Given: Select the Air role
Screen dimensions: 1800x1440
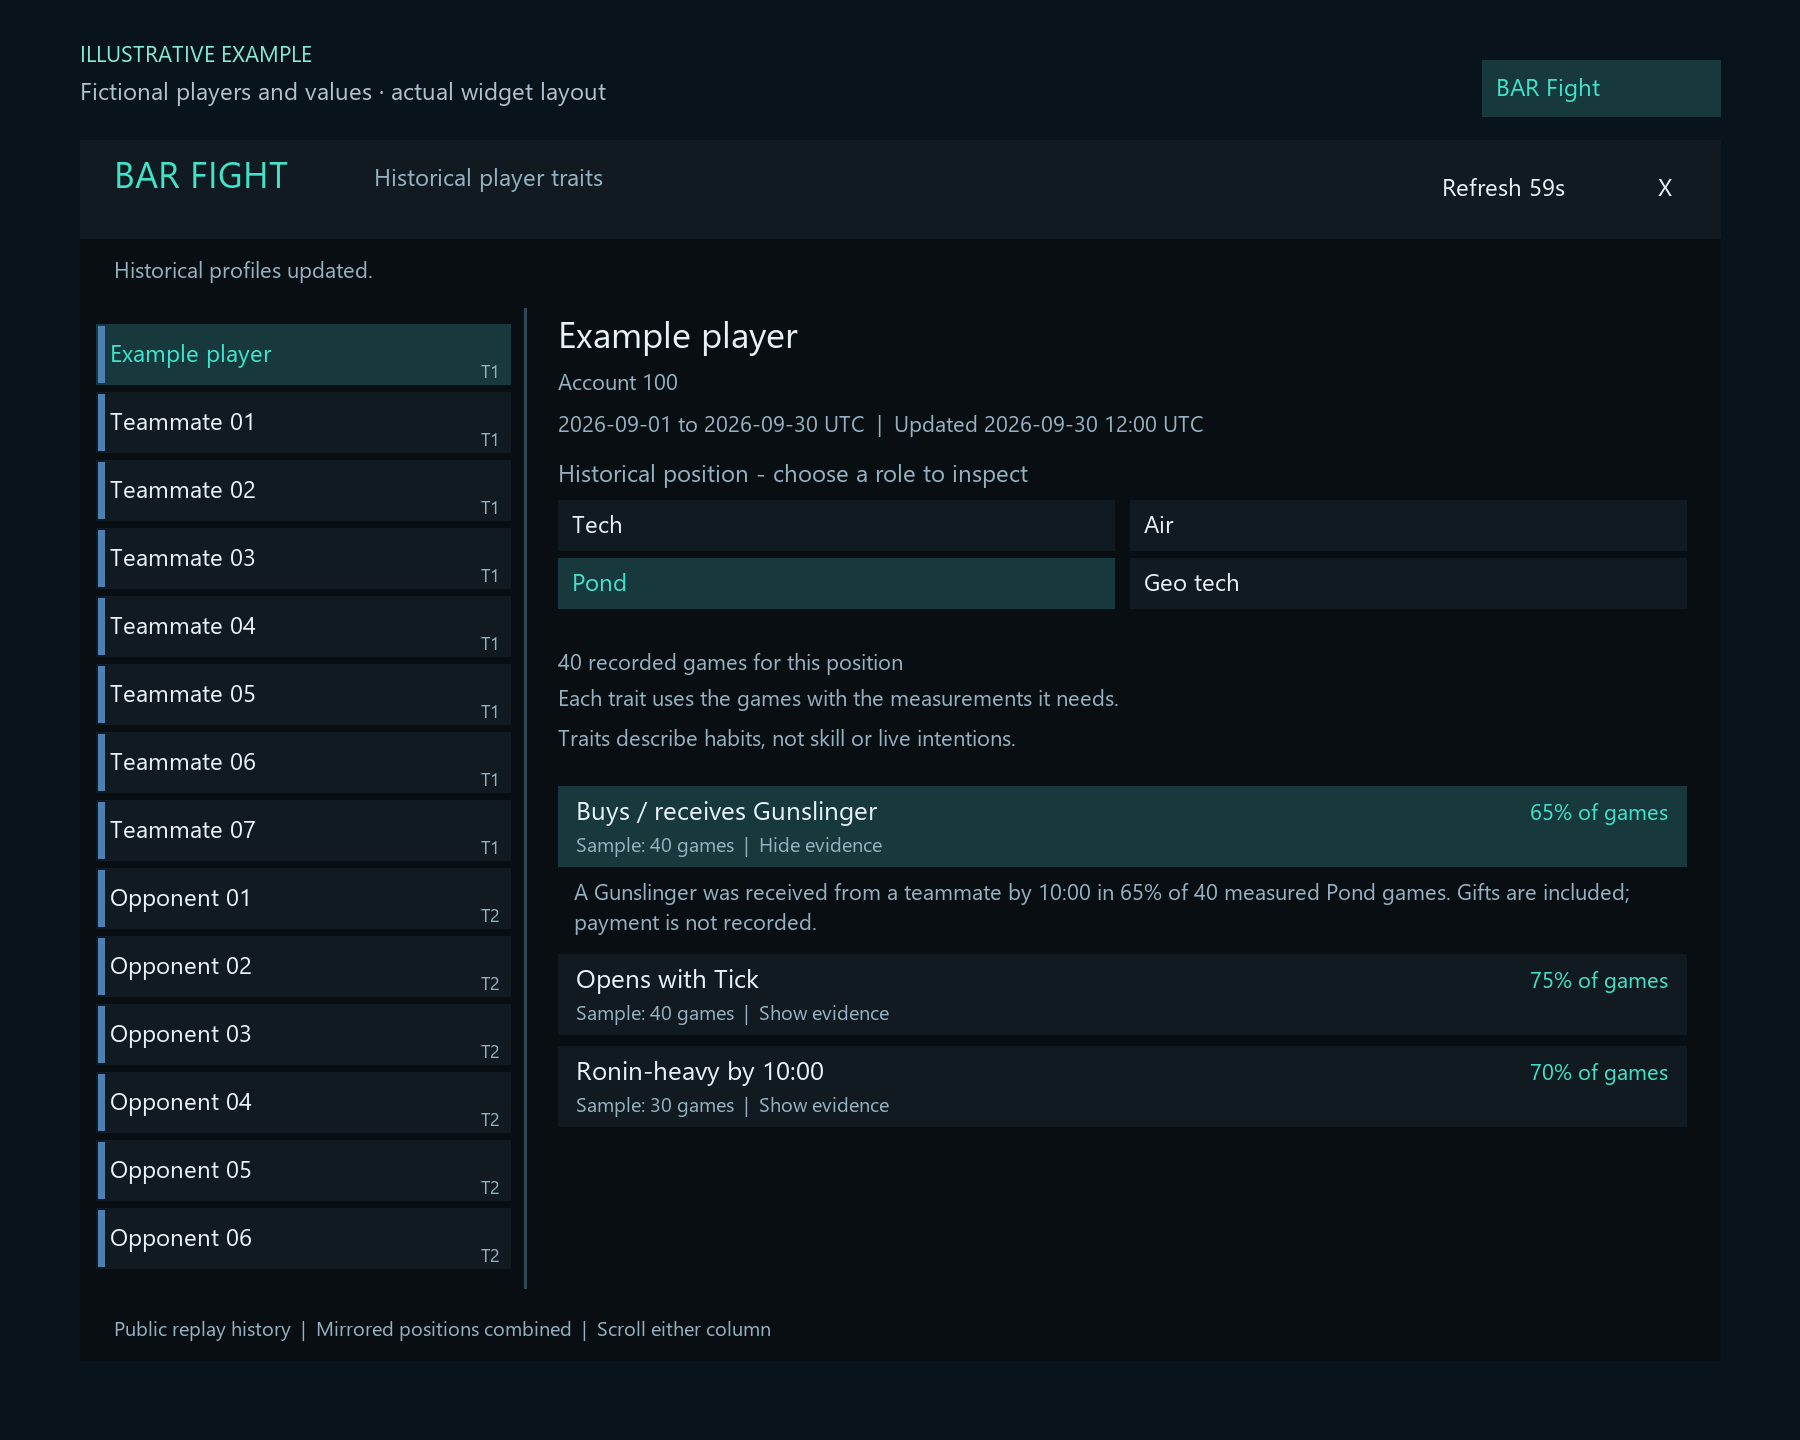Looking at the screenshot, I should pos(1408,525).
